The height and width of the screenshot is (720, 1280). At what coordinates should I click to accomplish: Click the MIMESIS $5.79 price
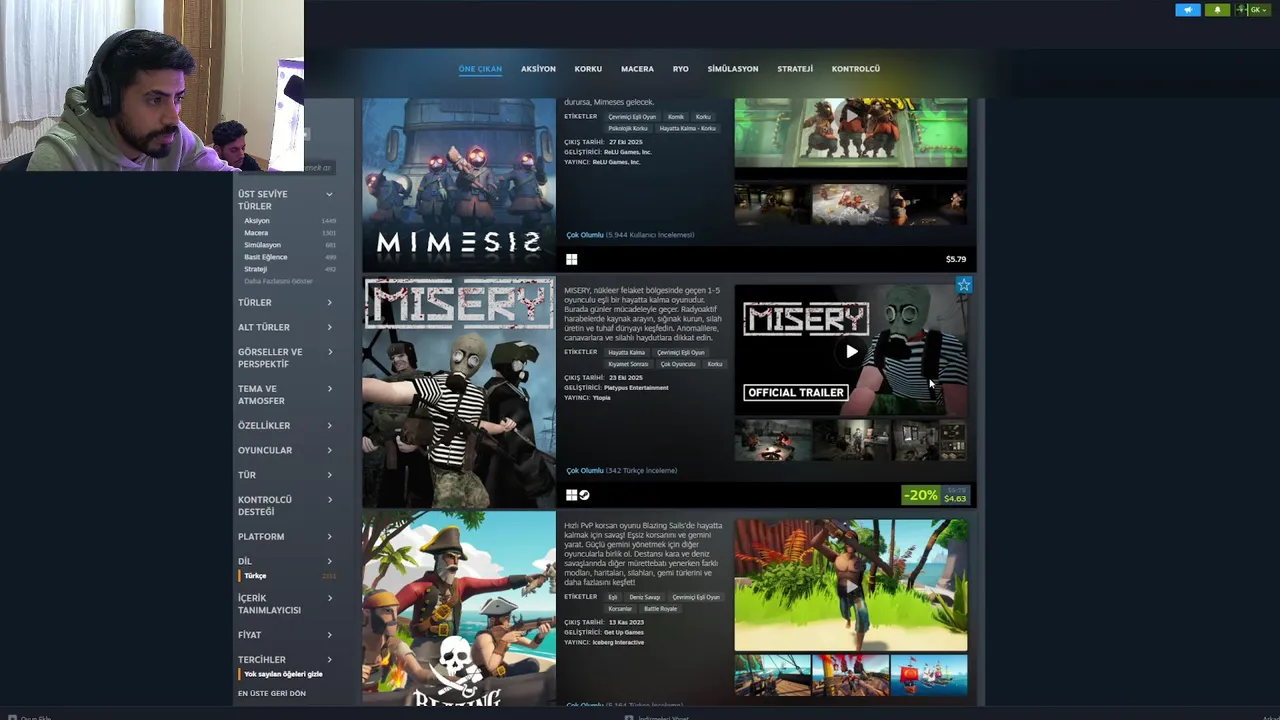point(956,259)
